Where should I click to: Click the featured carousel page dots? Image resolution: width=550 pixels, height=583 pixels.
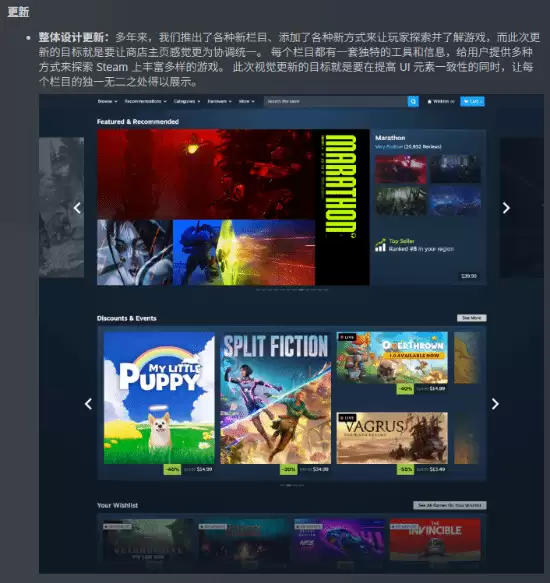(x=292, y=289)
